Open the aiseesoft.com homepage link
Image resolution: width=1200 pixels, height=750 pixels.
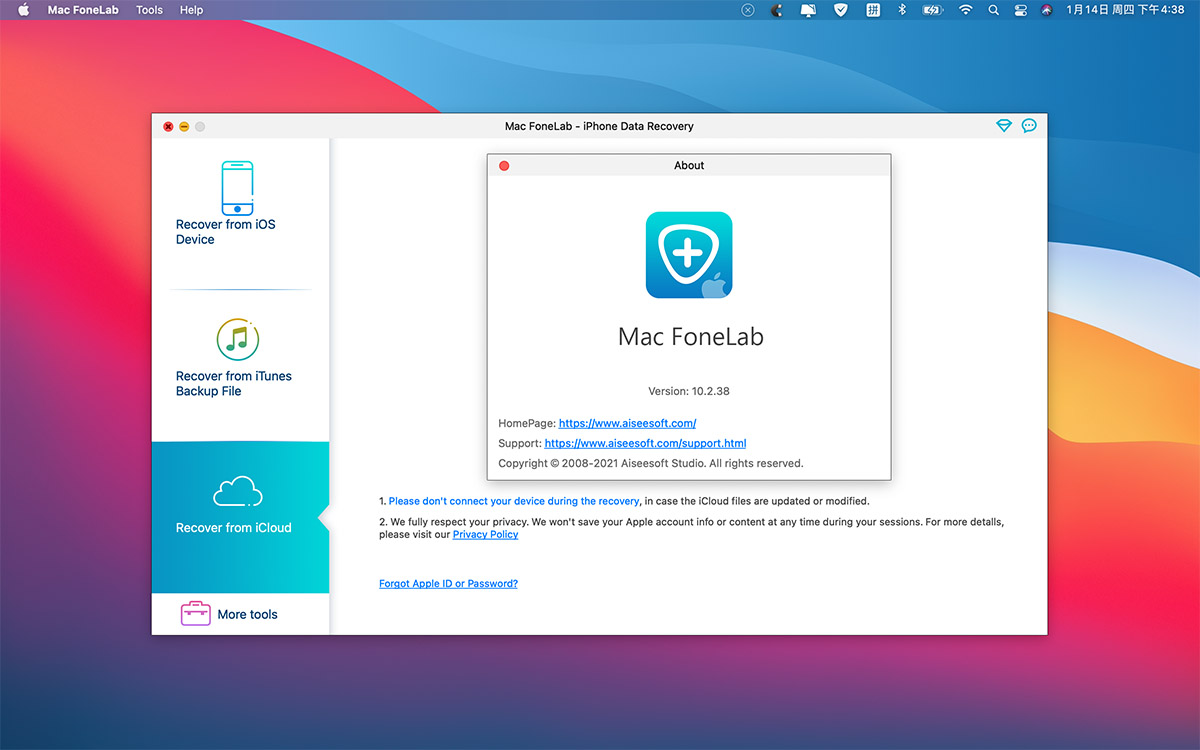[627, 424]
